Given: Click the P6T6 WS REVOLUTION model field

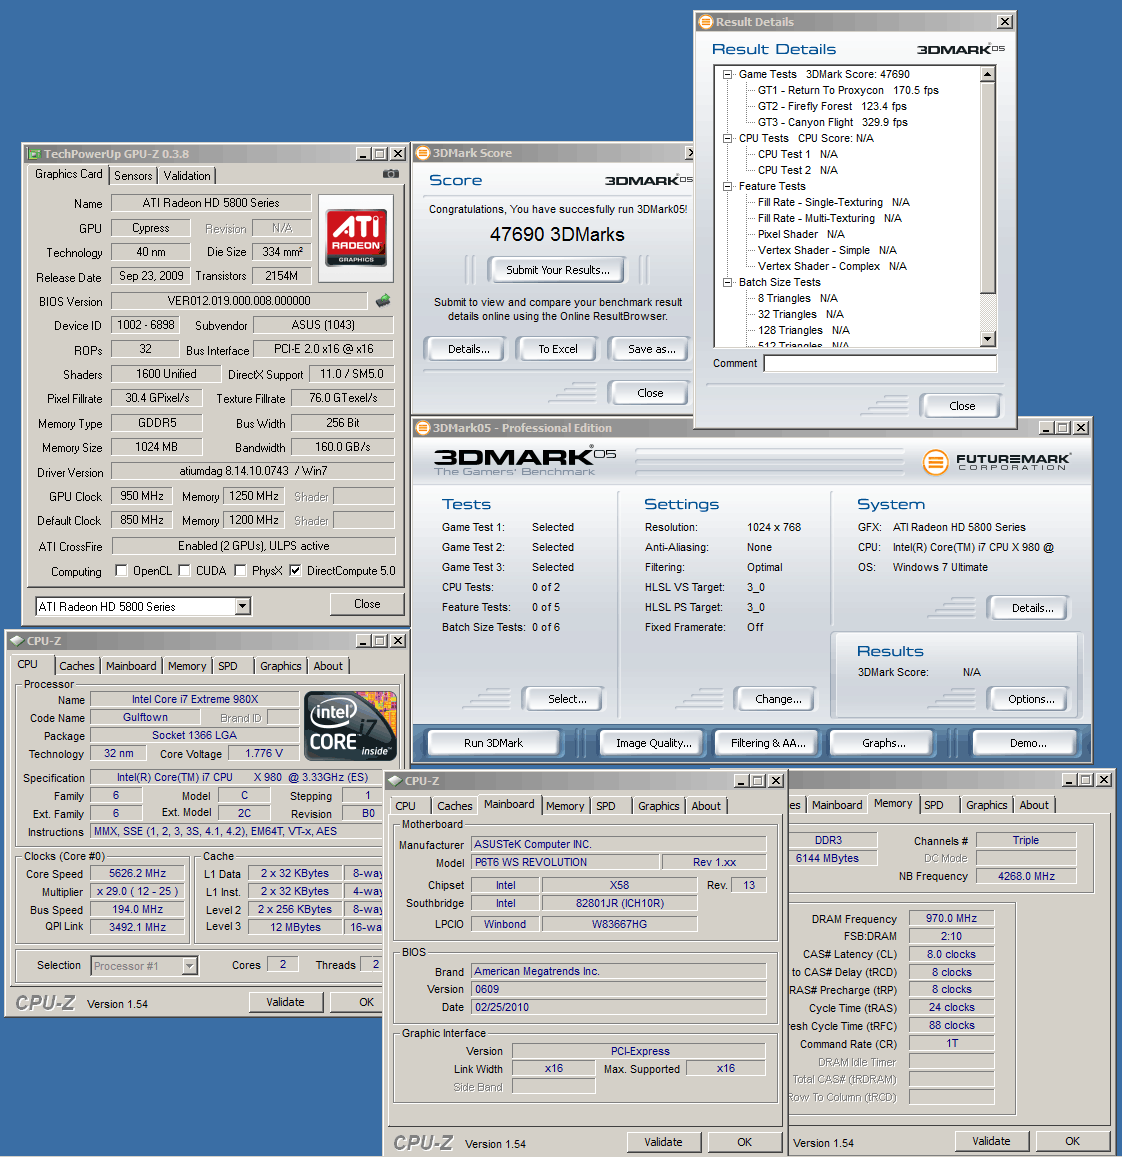Looking at the screenshot, I should pyautogui.click(x=565, y=862).
